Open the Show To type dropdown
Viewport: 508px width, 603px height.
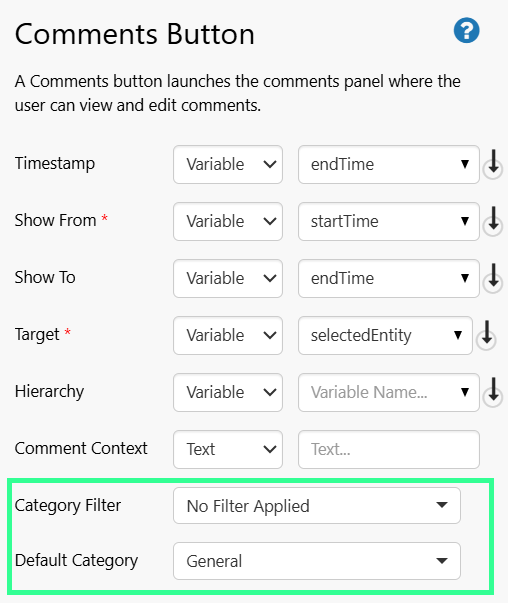pos(228,278)
